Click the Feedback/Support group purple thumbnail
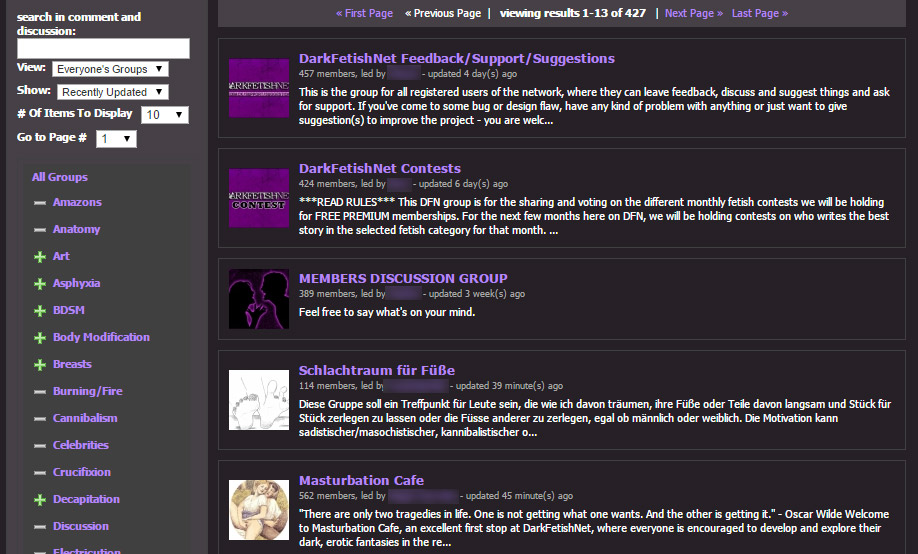 click(259, 88)
